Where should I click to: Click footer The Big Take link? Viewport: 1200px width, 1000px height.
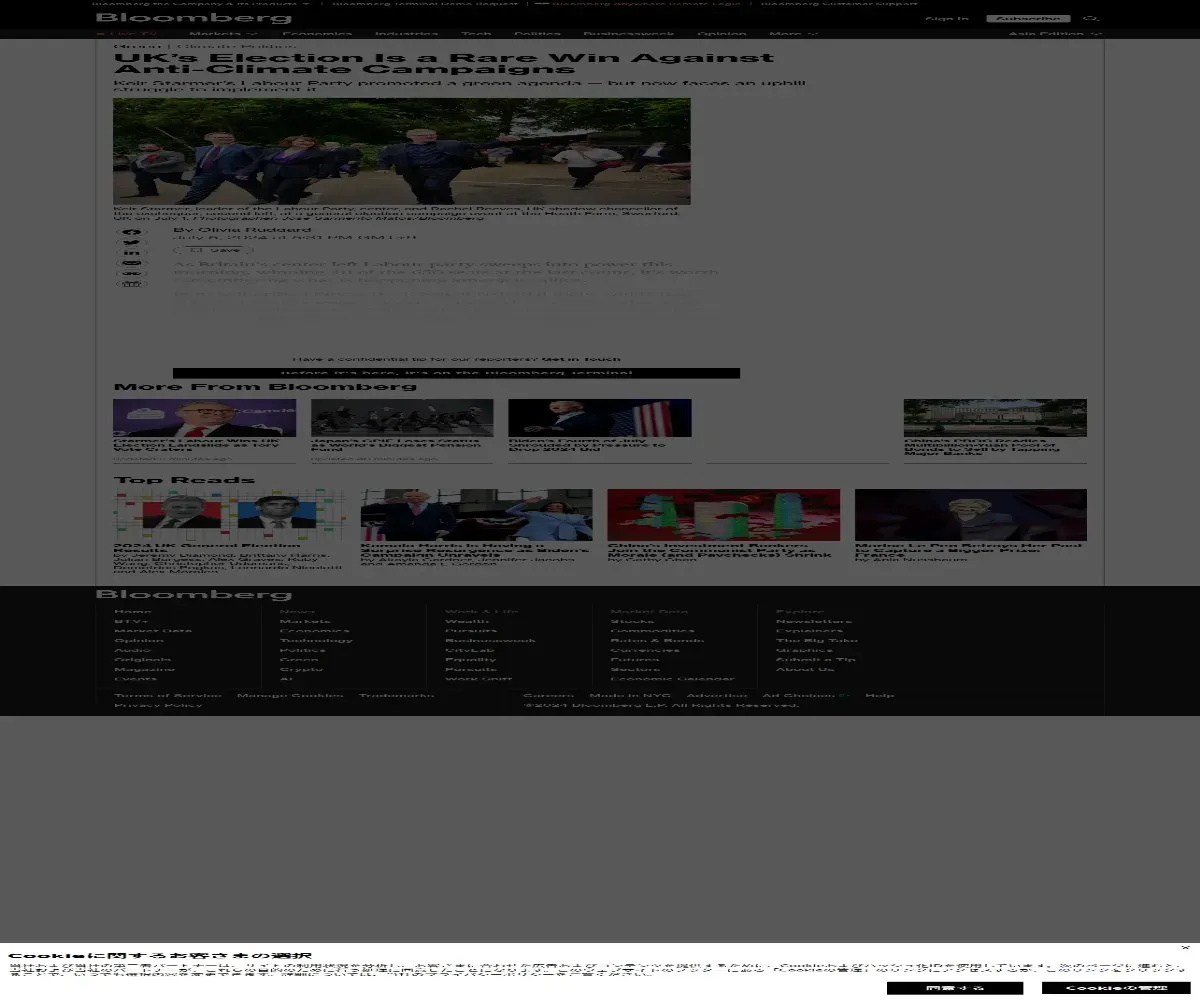(816, 641)
